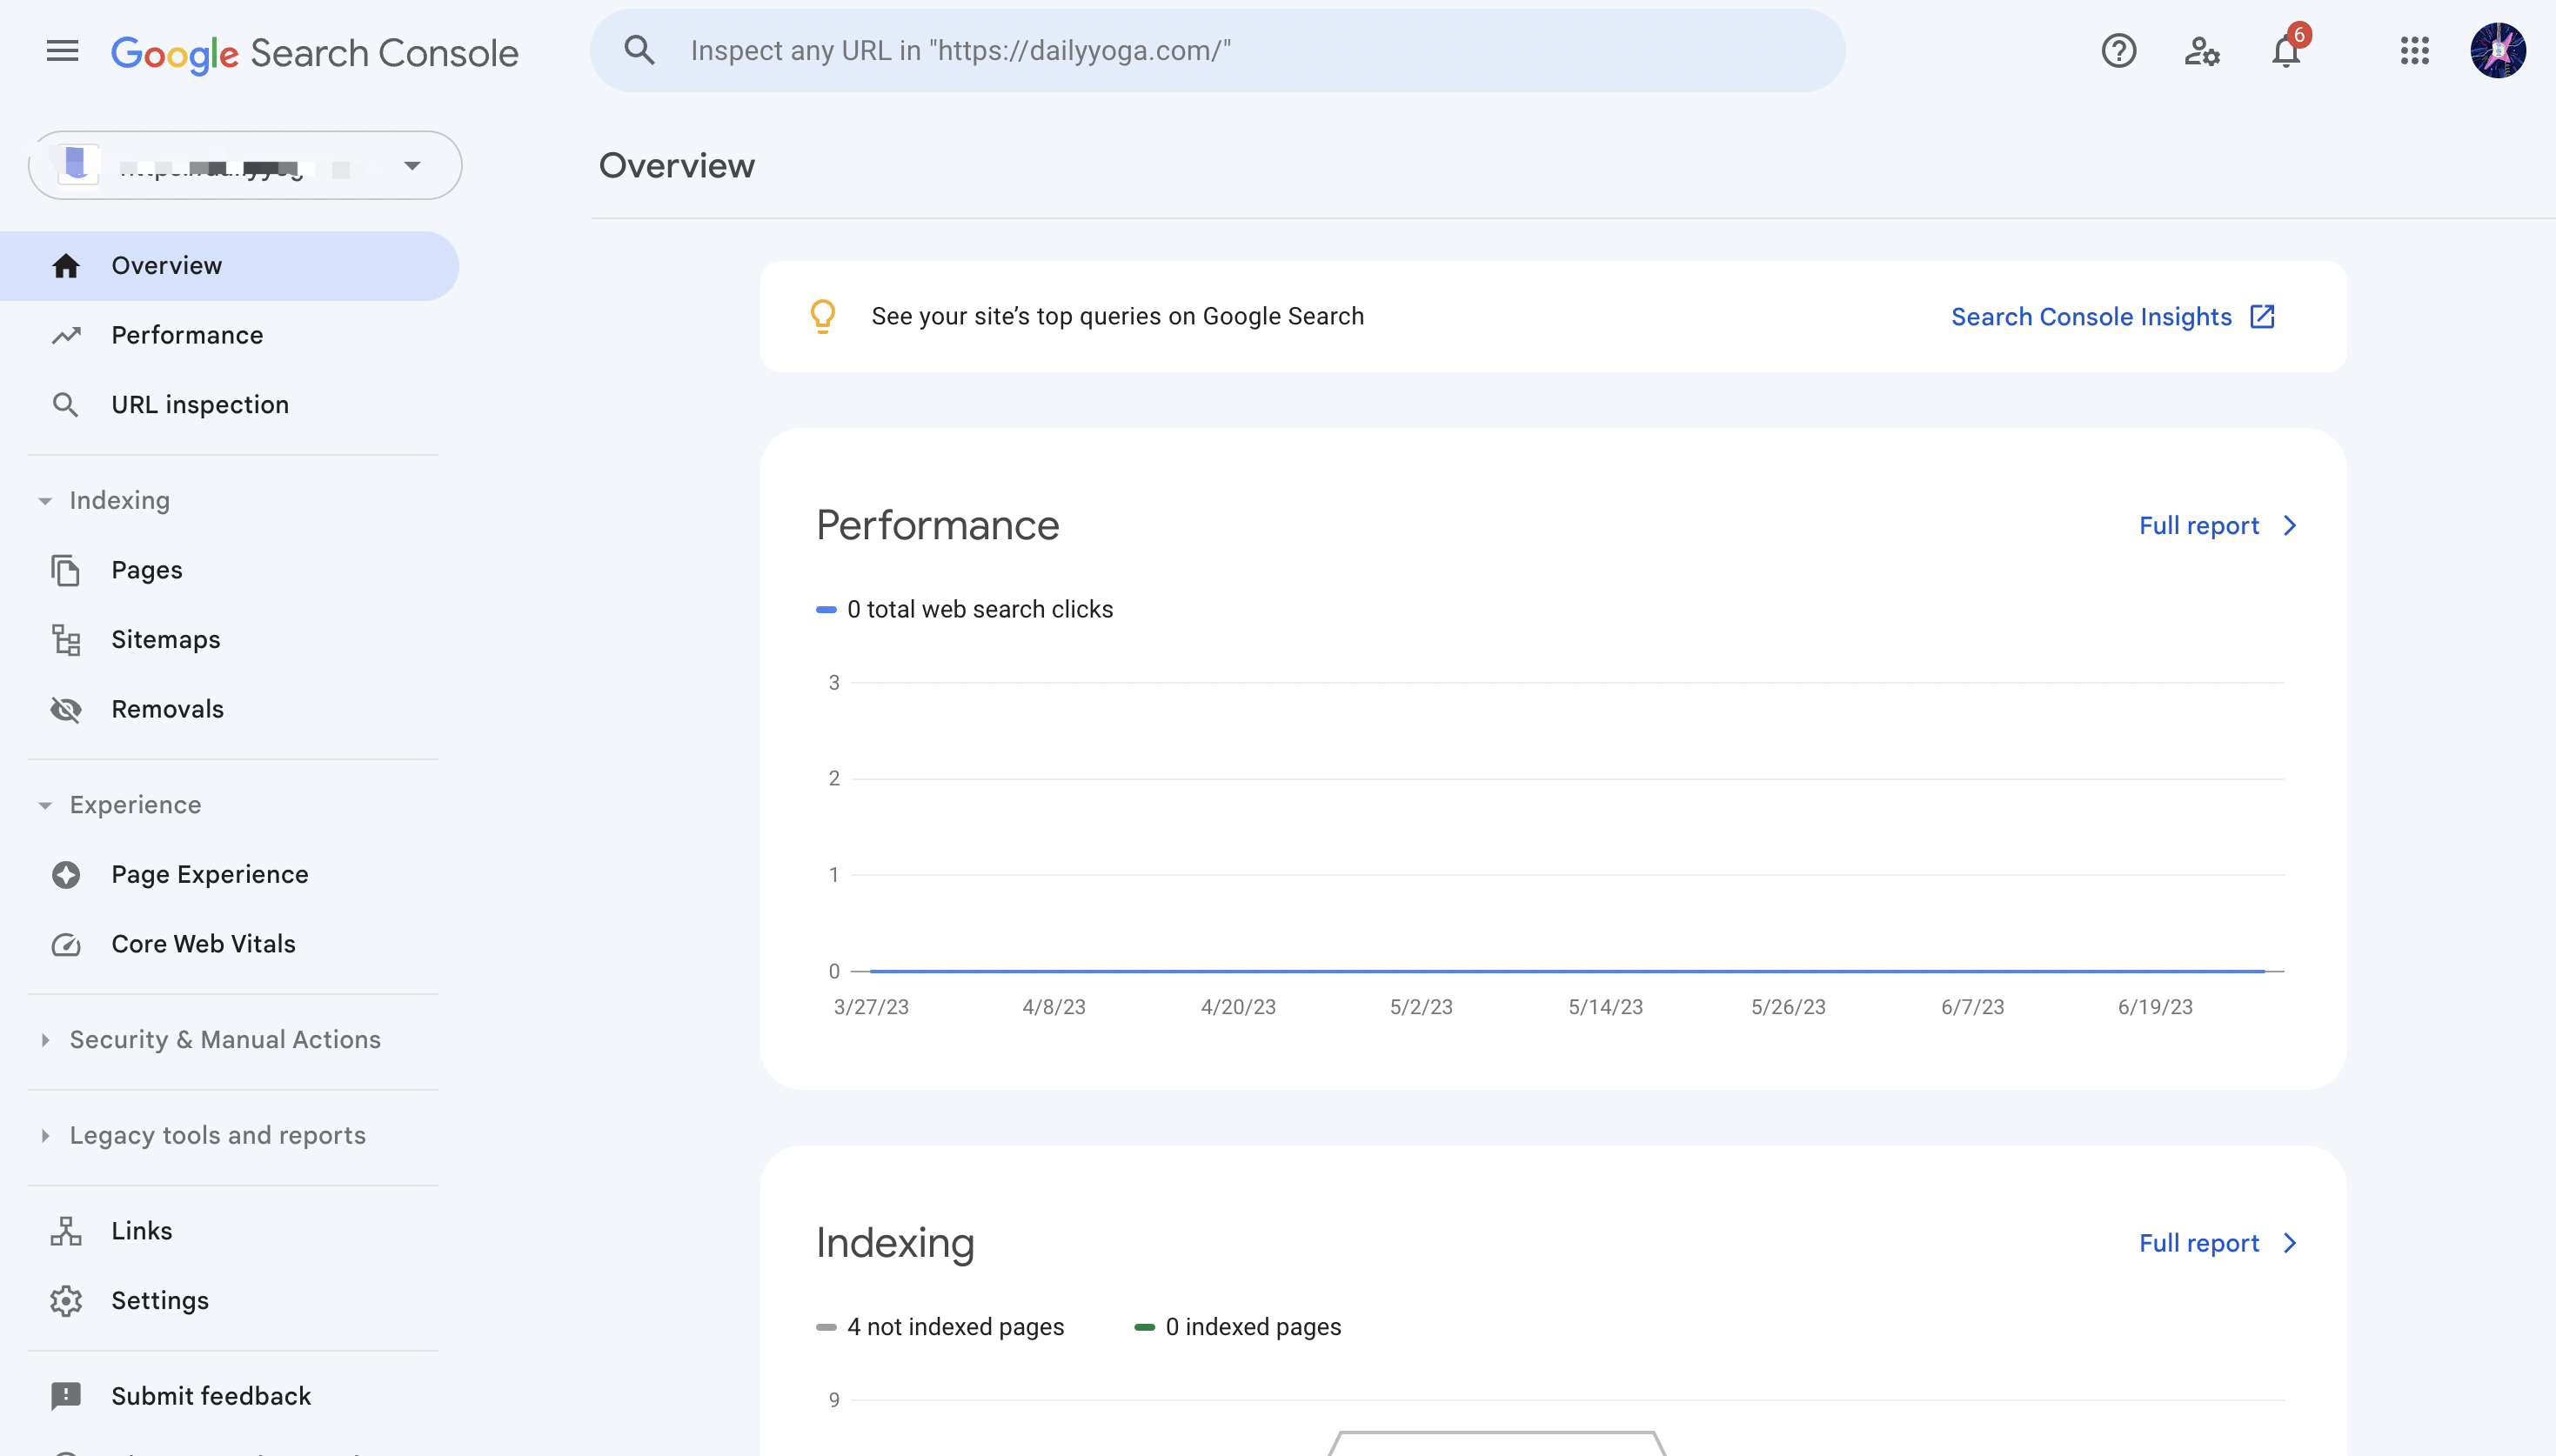Viewport: 2556px width, 1456px height.
Task: Click Submit feedback link
Action: click(x=210, y=1396)
